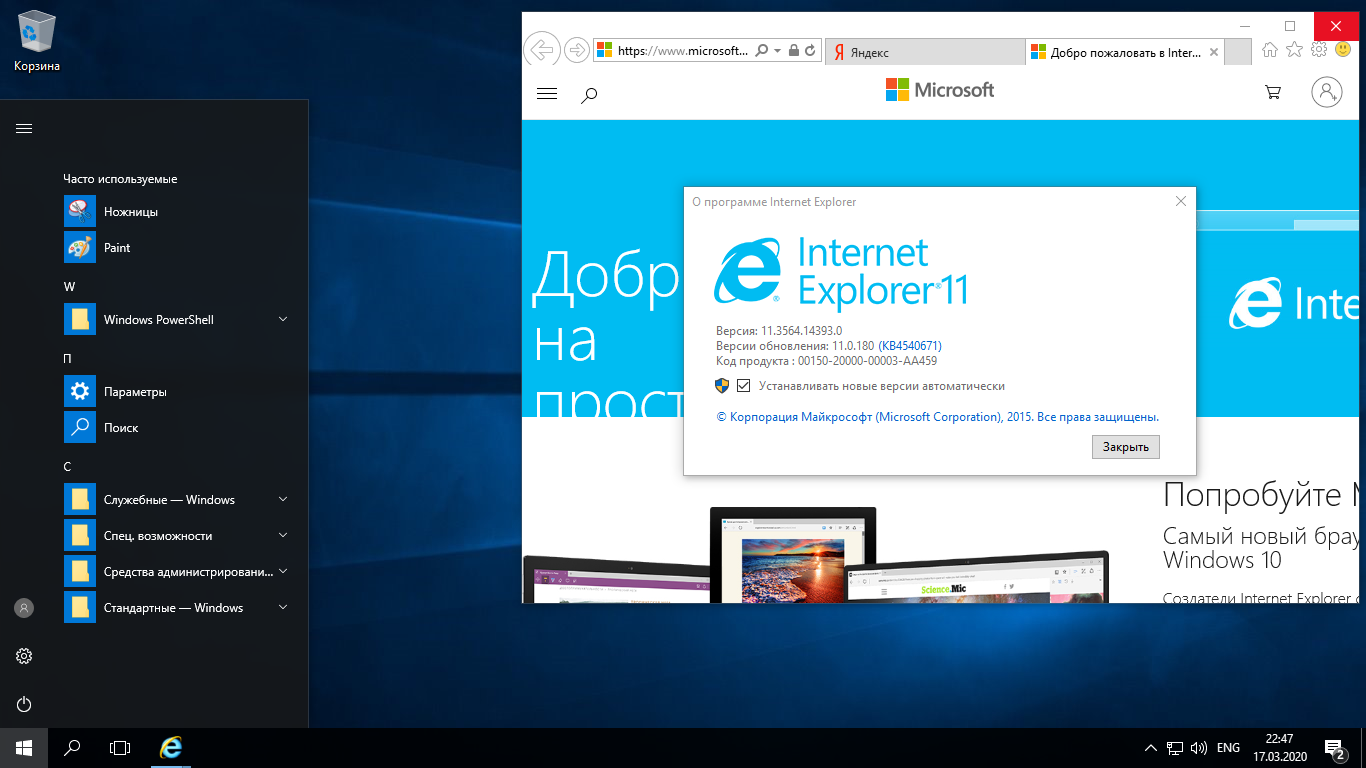1366x768 pixels.
Task: Click letter W section header
Action: 70,287
